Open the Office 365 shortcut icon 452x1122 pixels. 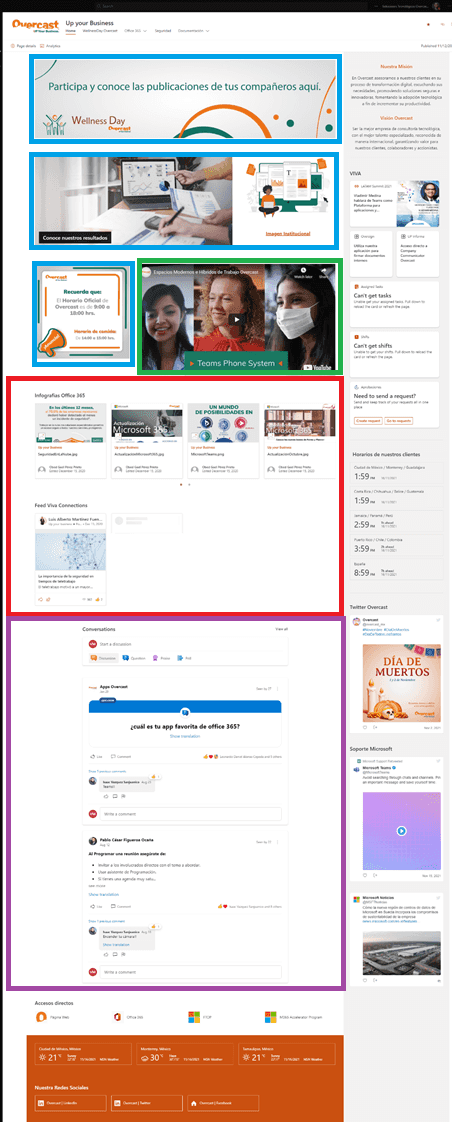pyautogui.click(x=118, y=1017)
